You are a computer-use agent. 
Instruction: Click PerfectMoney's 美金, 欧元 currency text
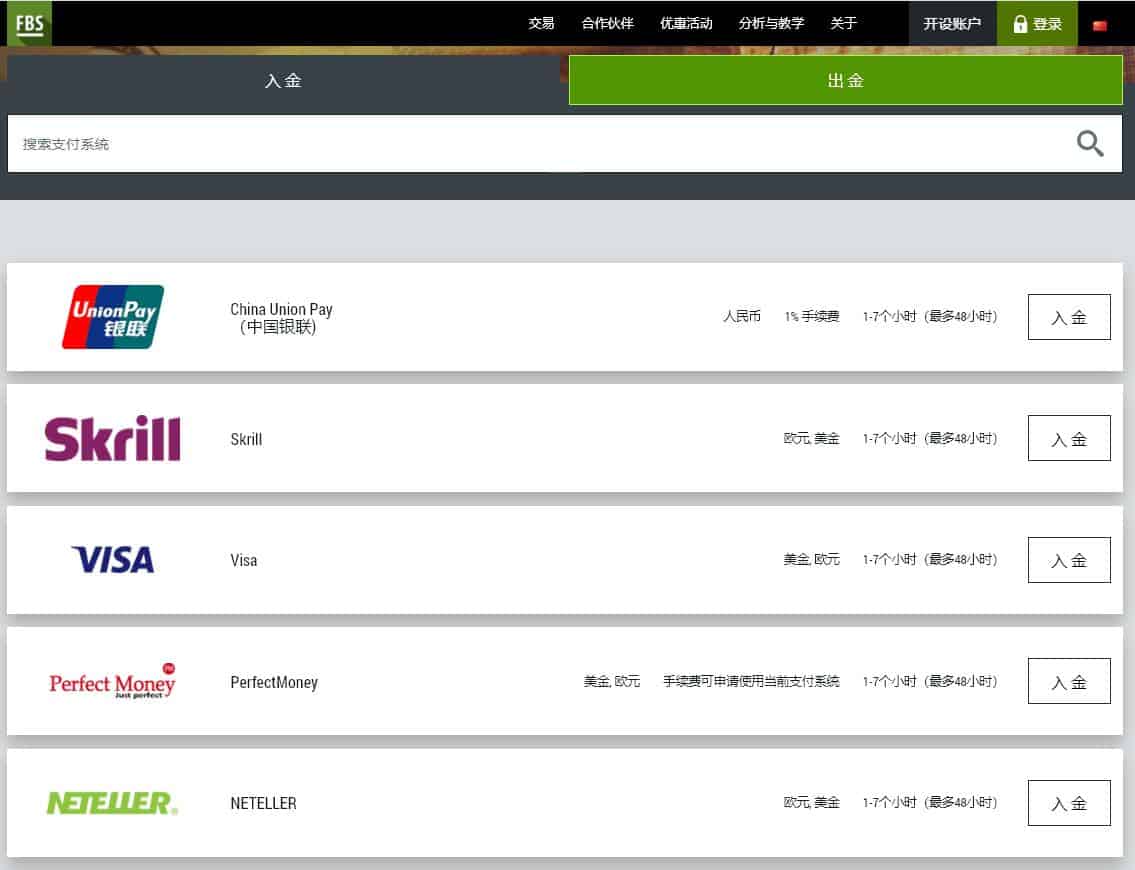(x=612, y=681)
